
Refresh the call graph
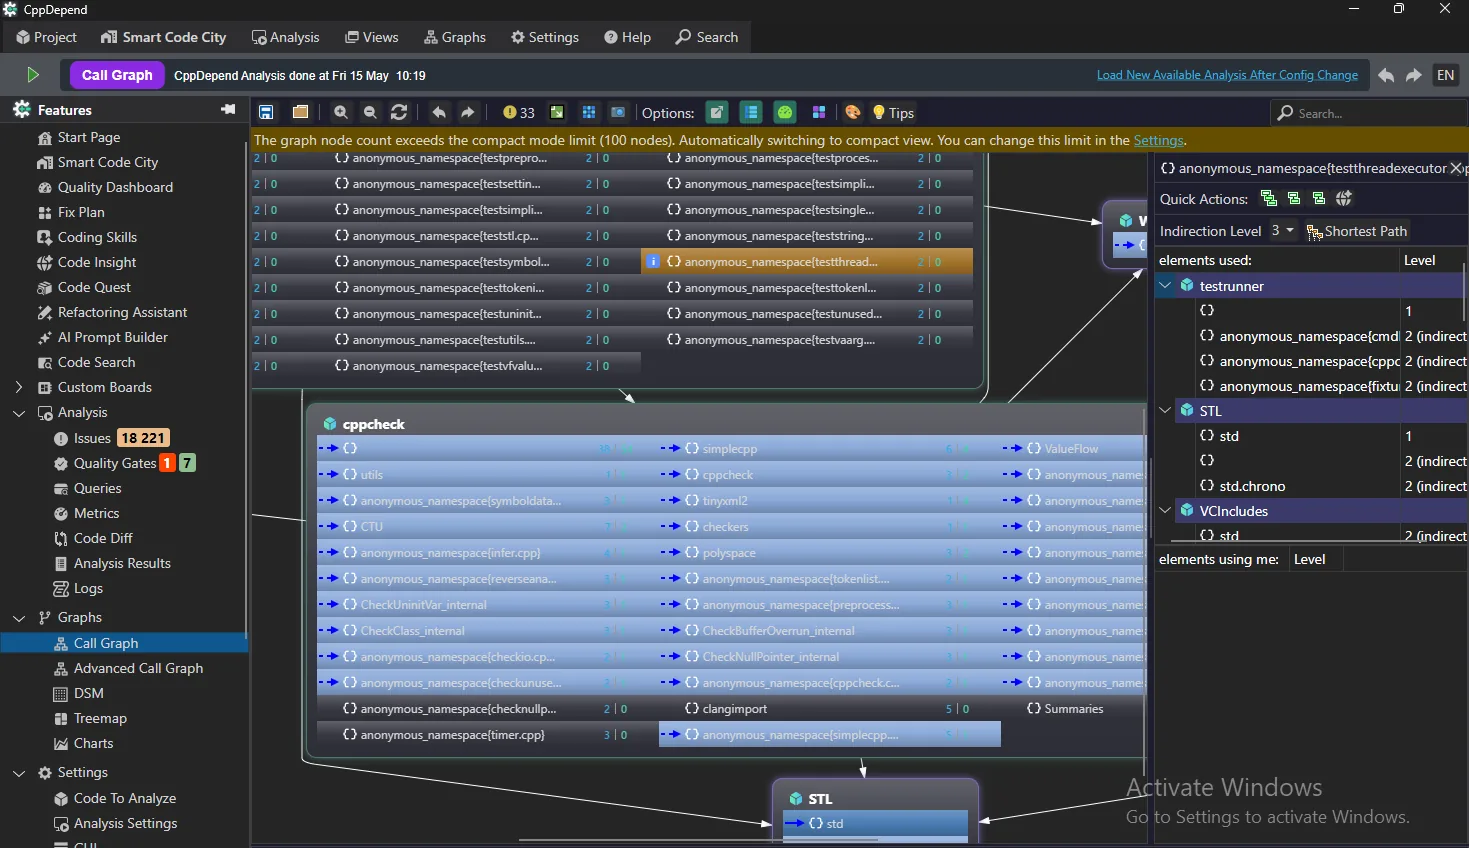click(x=399, y=112)
